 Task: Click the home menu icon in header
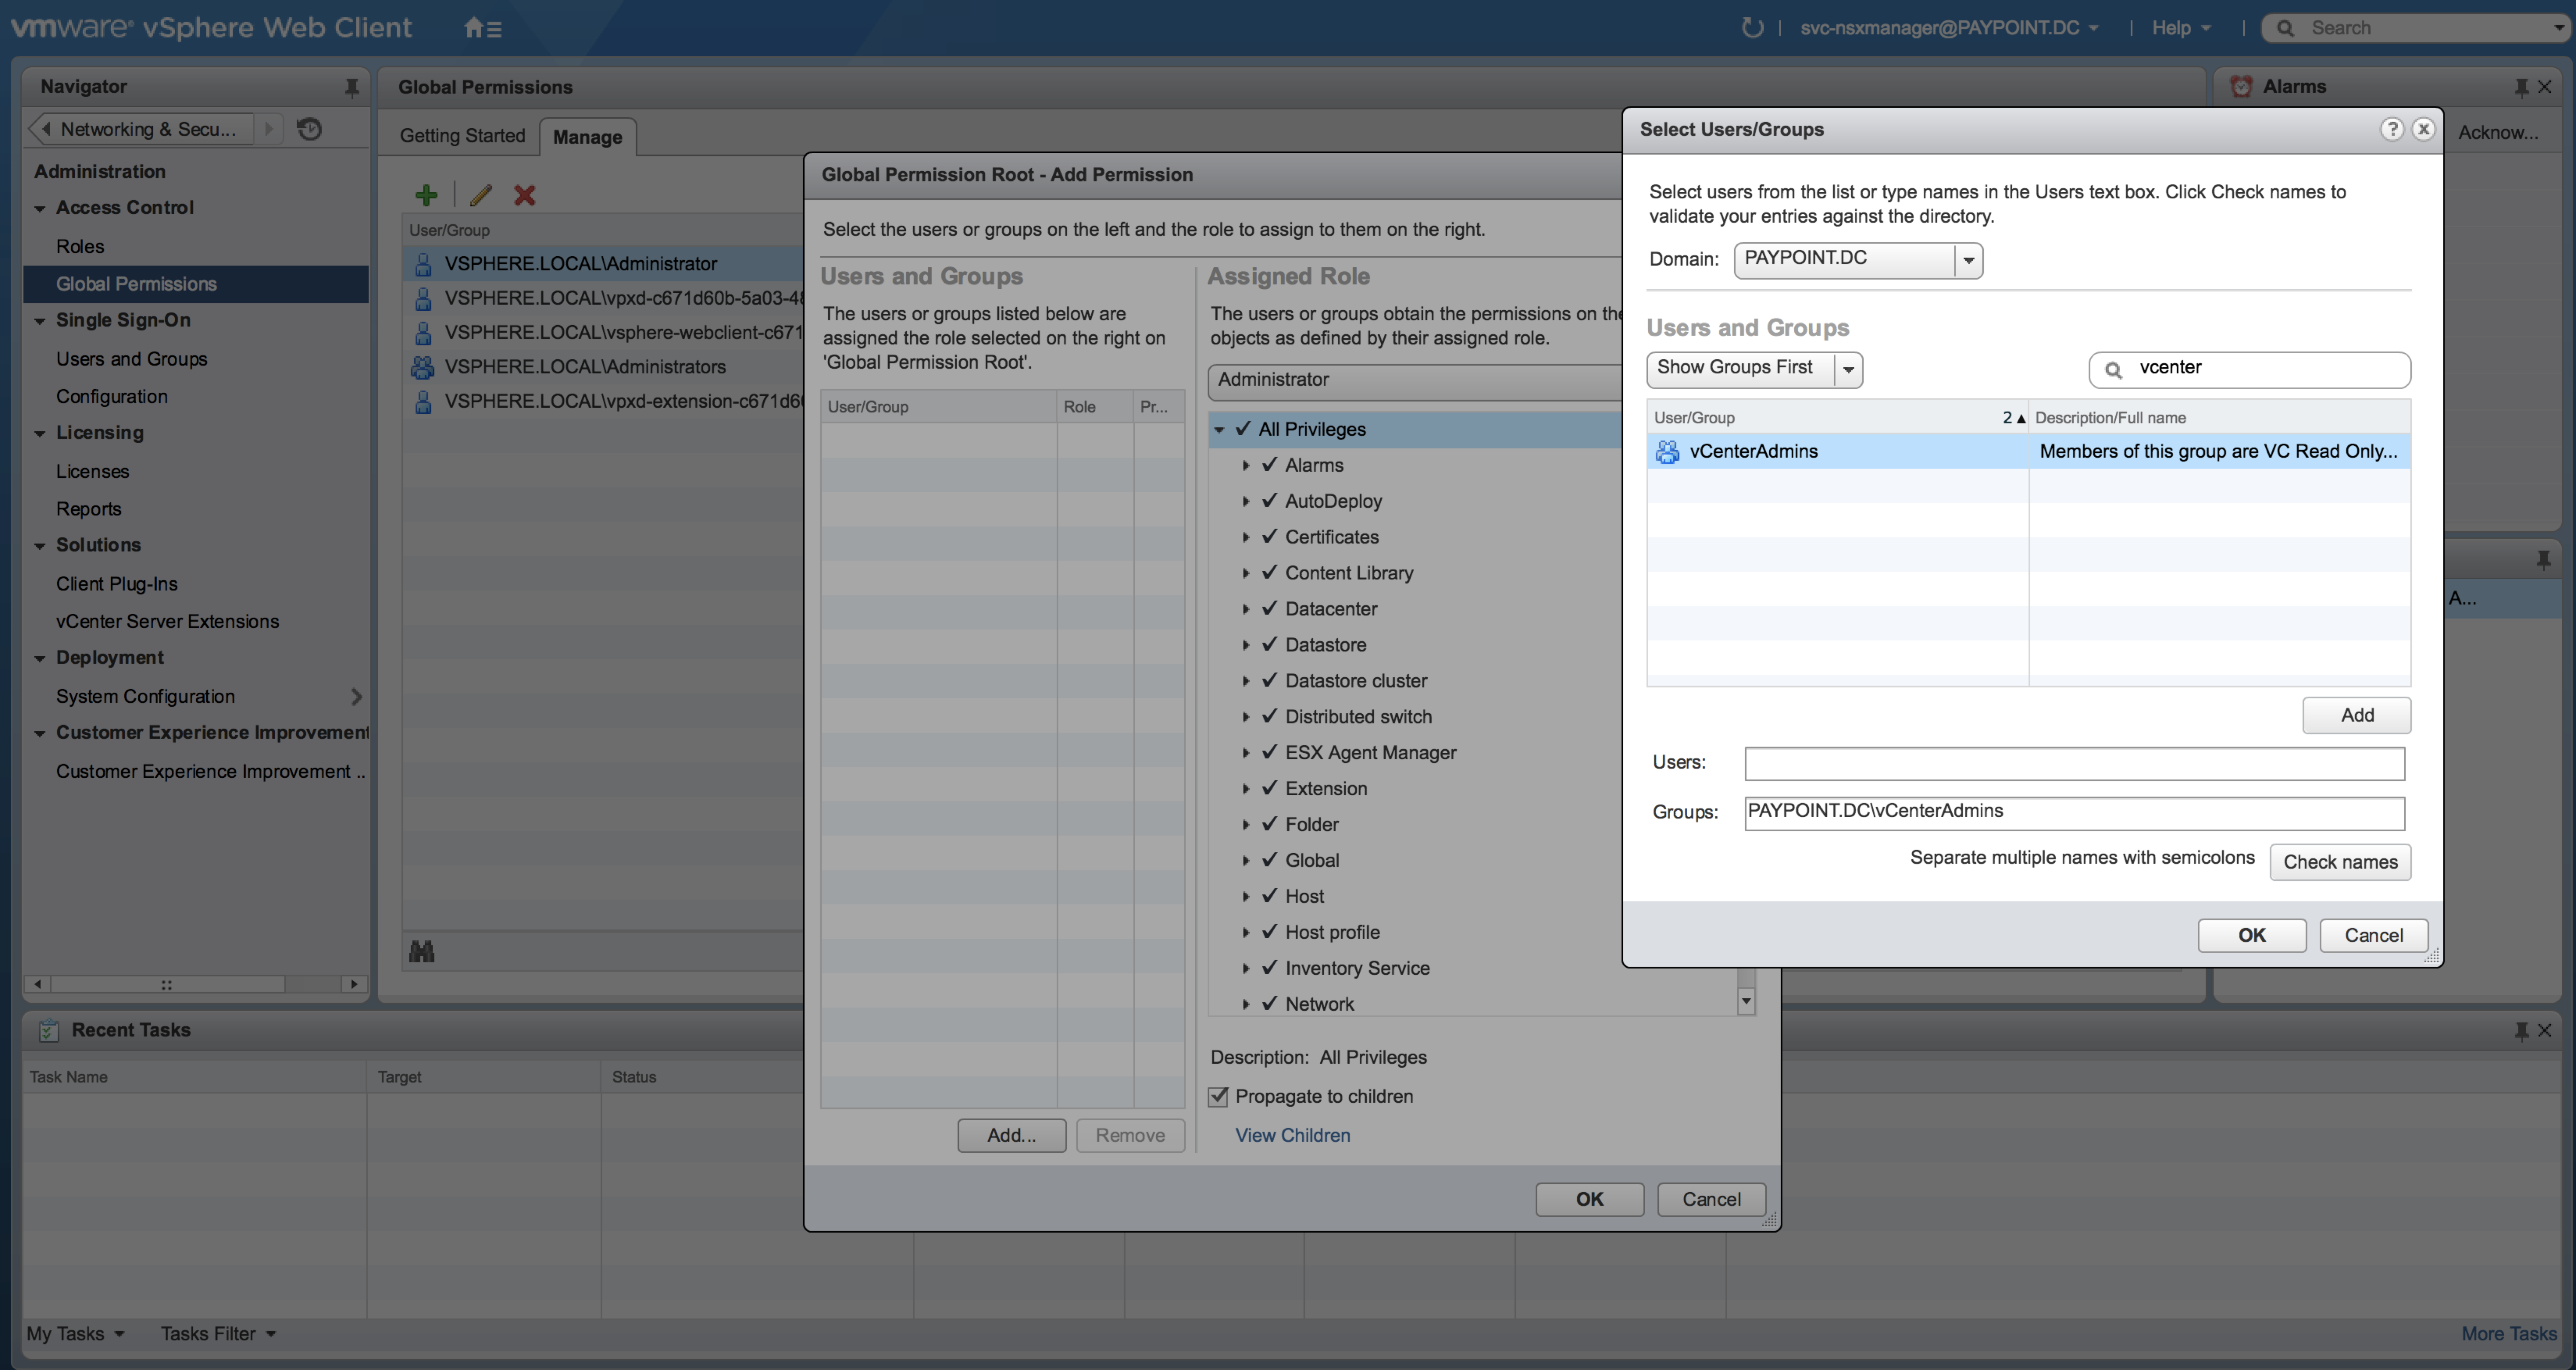pos(483,28)
